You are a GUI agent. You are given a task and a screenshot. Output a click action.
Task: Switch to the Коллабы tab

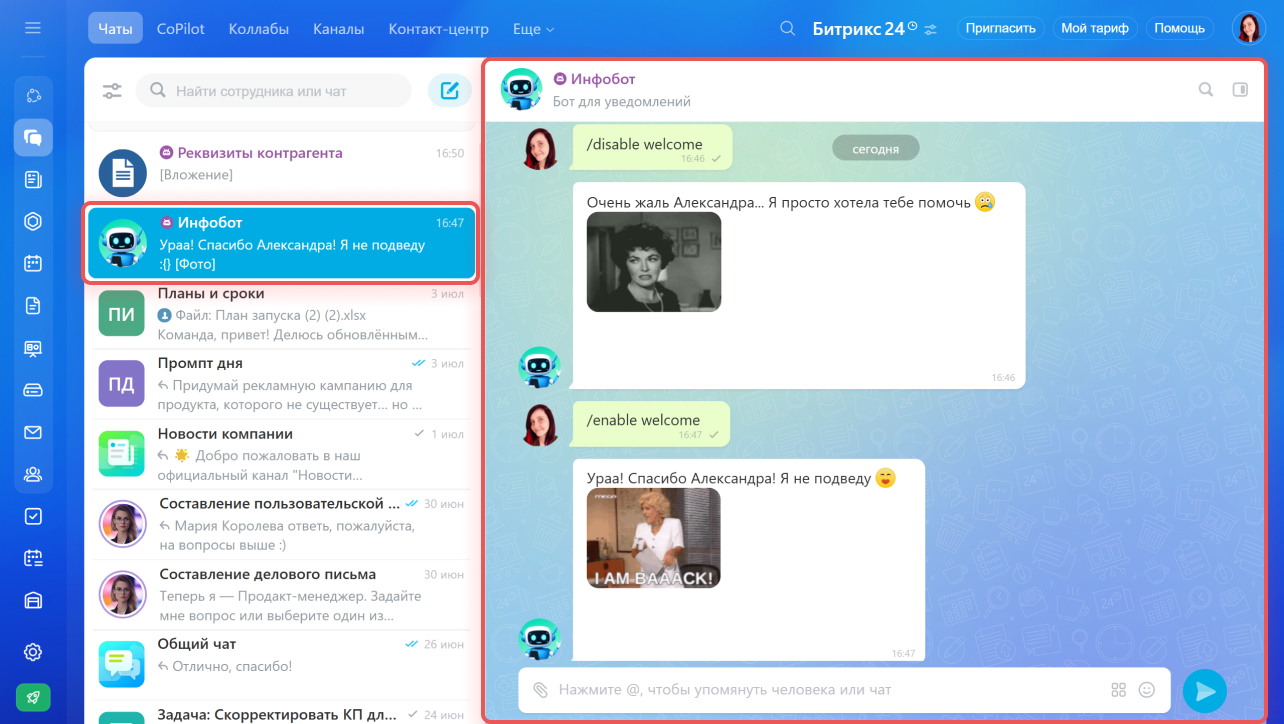[x=259, y=28]
